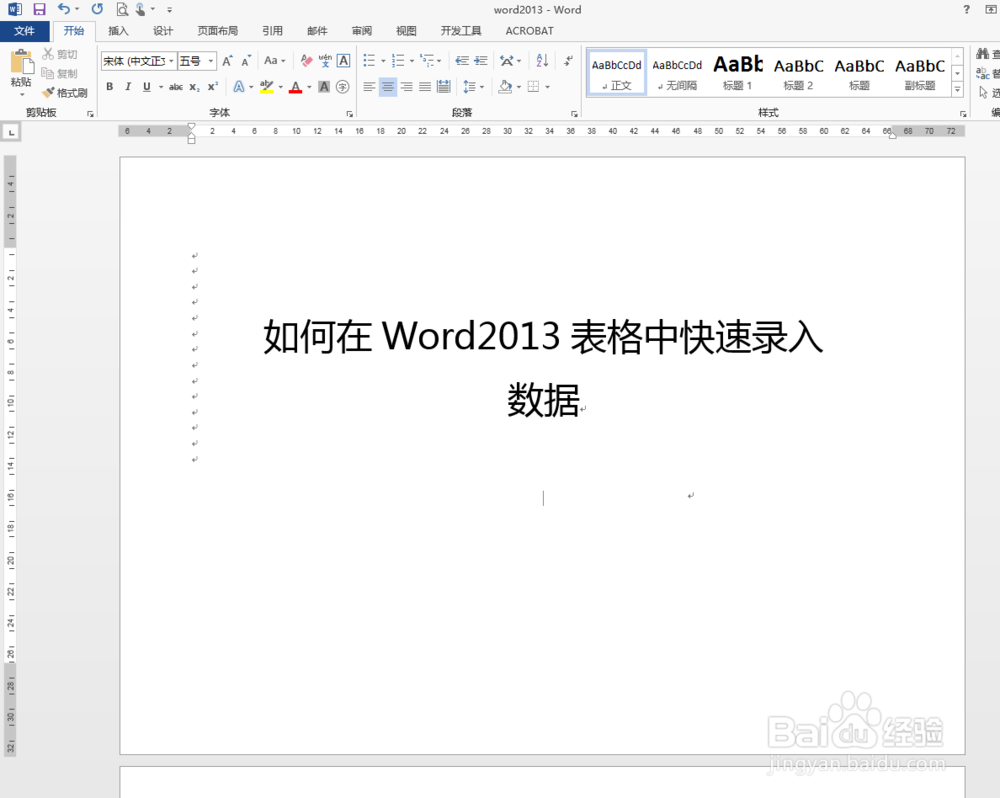
Task: Decrease paragraph indent
Action: (462, 61)
